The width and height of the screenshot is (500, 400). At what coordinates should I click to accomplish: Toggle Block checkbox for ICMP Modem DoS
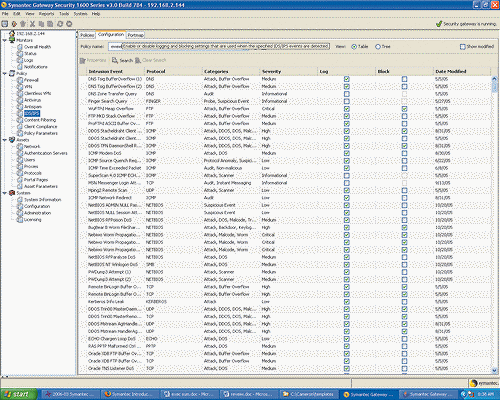(404, 153)
